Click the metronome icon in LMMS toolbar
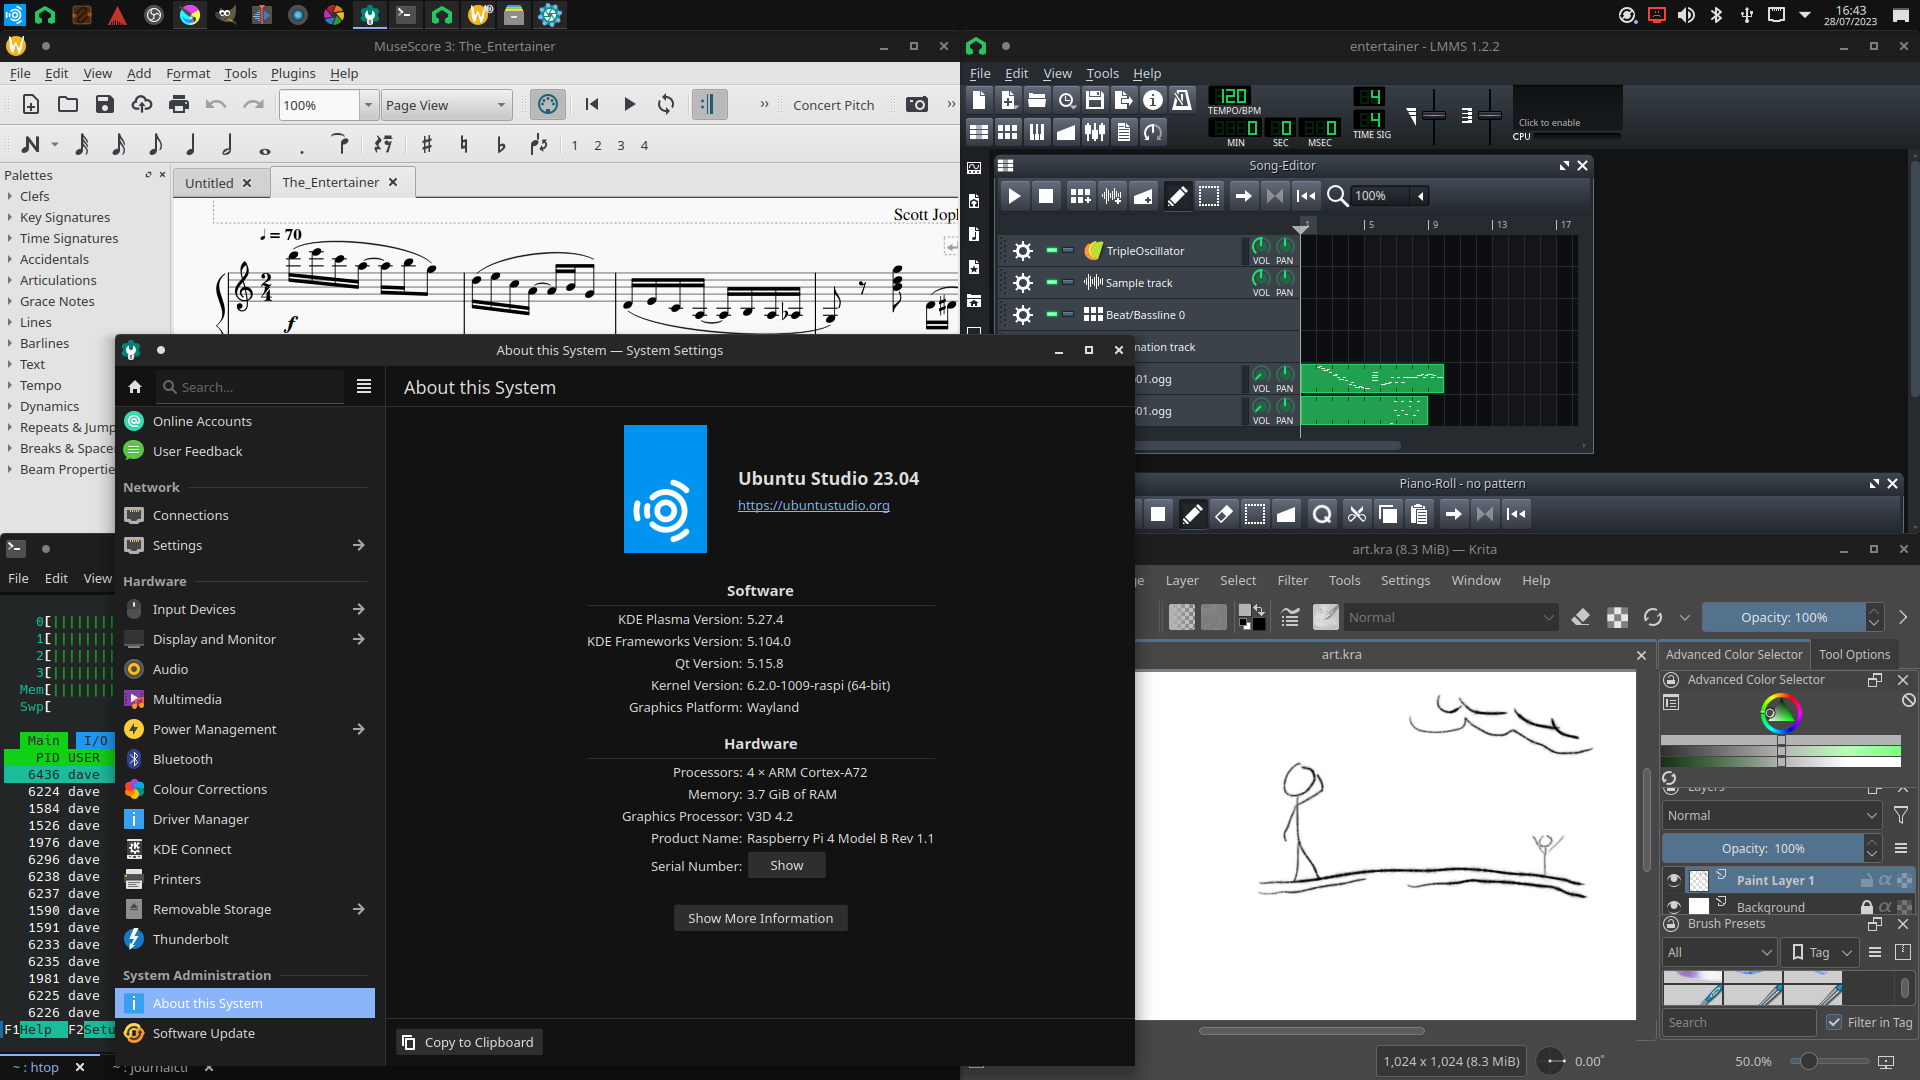Image resolution: width=1920 pixels, height=1080 pixels. point(1182,100)
